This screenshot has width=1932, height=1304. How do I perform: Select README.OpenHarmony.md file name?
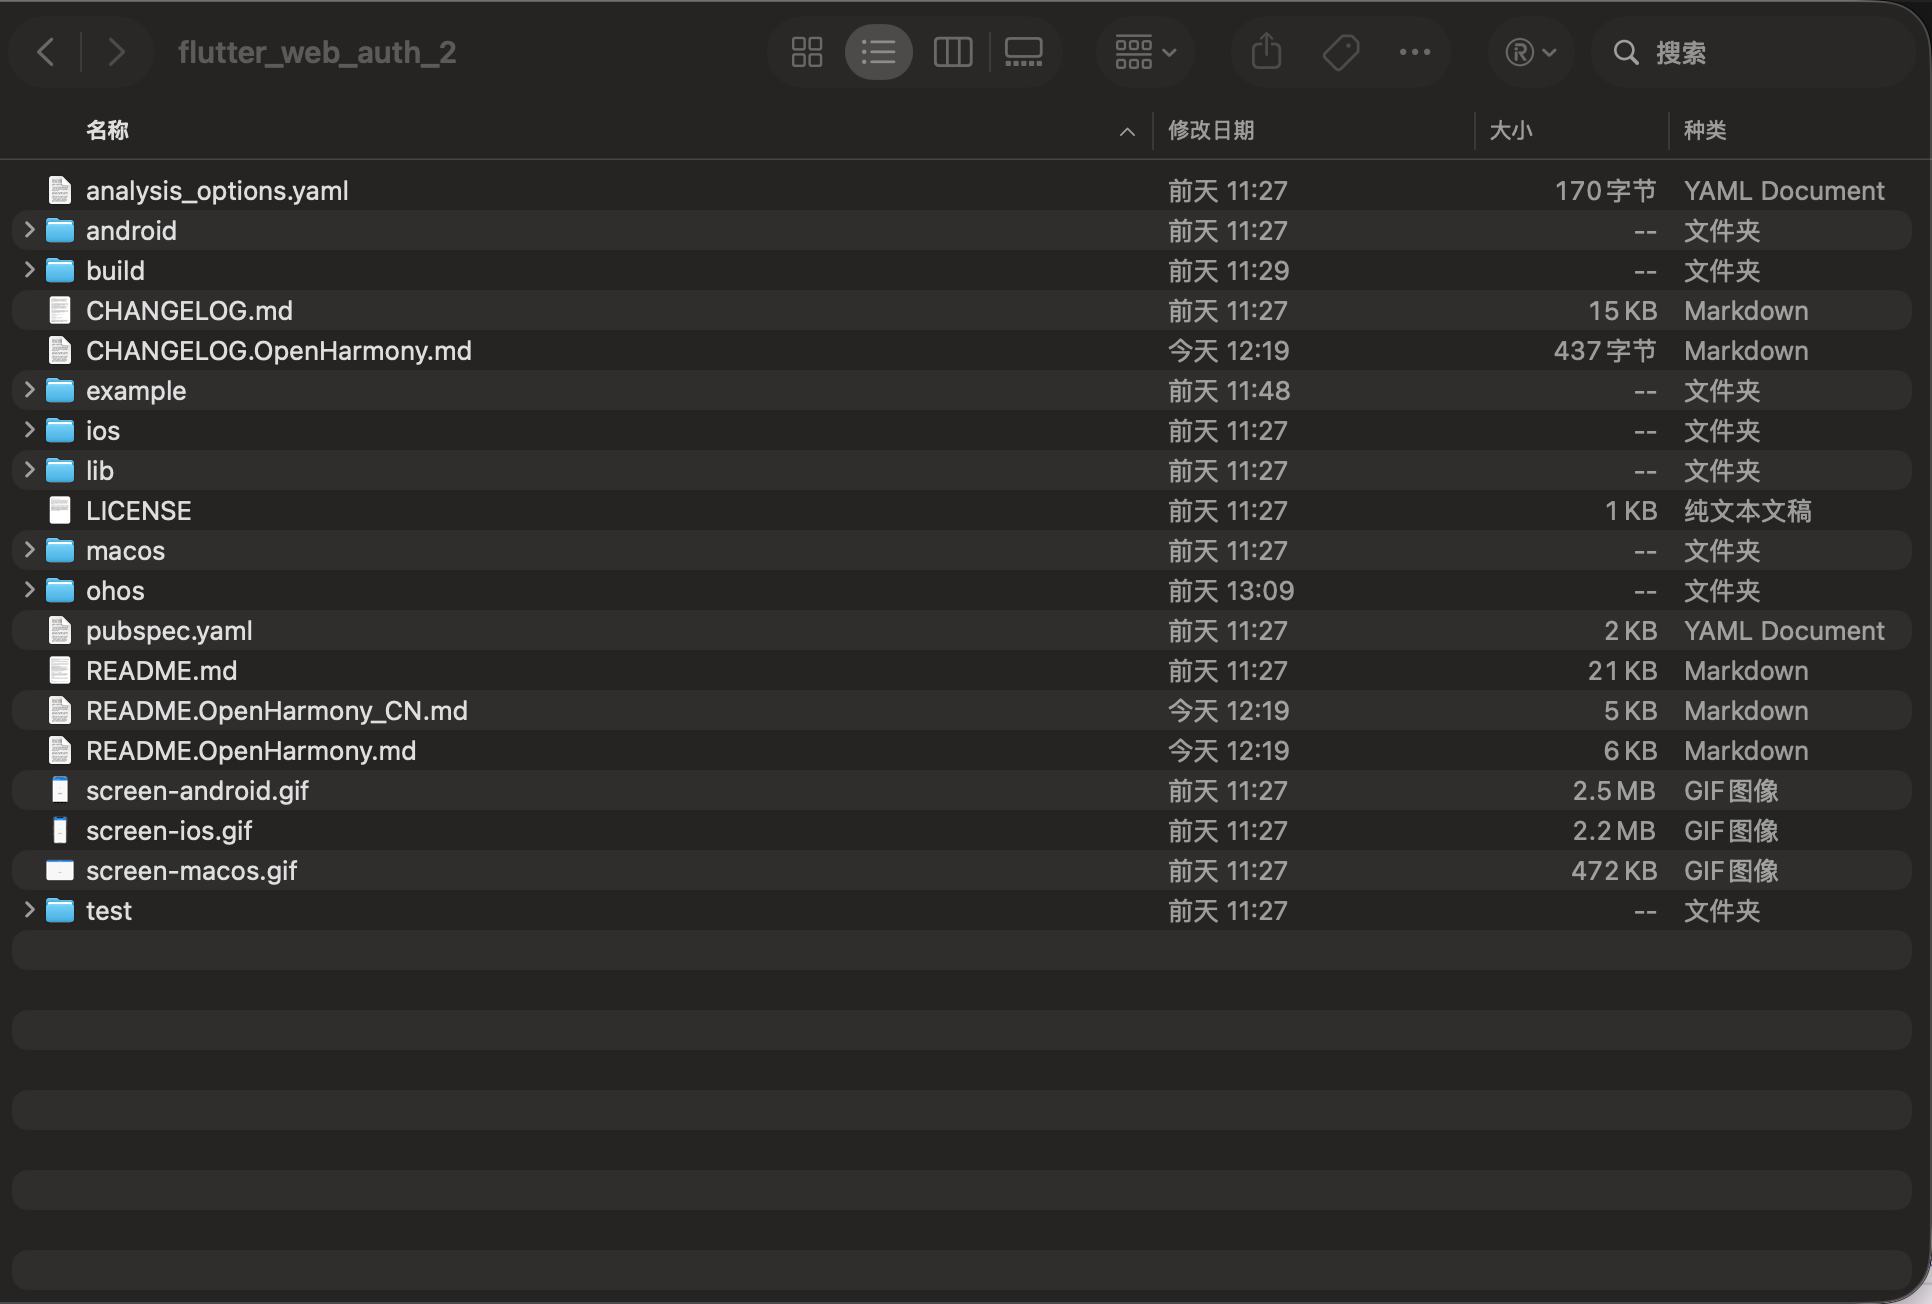[x=251, y=750]
